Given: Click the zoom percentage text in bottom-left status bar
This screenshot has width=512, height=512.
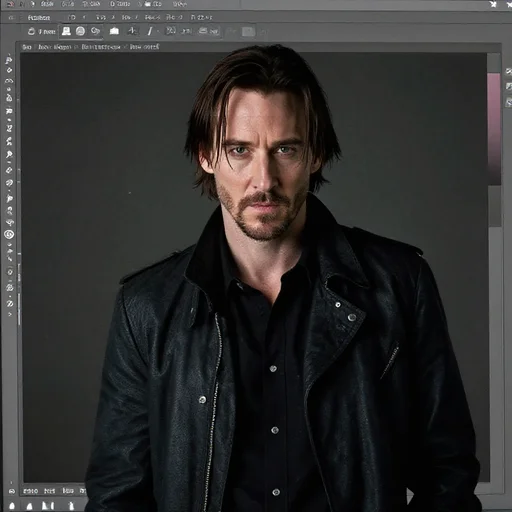Looking at the screenshot, I should tap(30, 491).
